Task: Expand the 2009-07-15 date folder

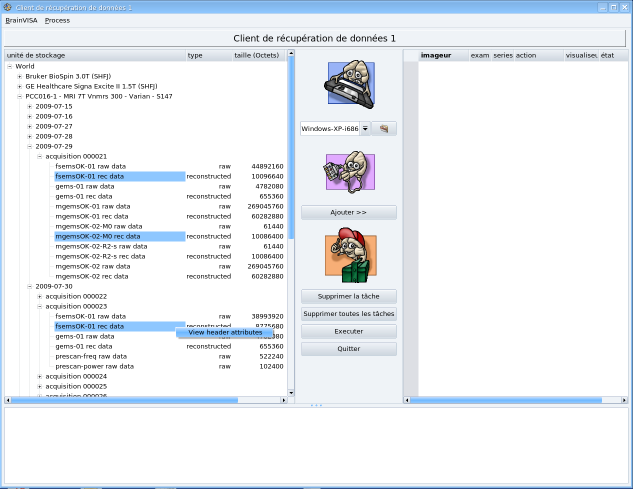Action: tap(29, 106)
